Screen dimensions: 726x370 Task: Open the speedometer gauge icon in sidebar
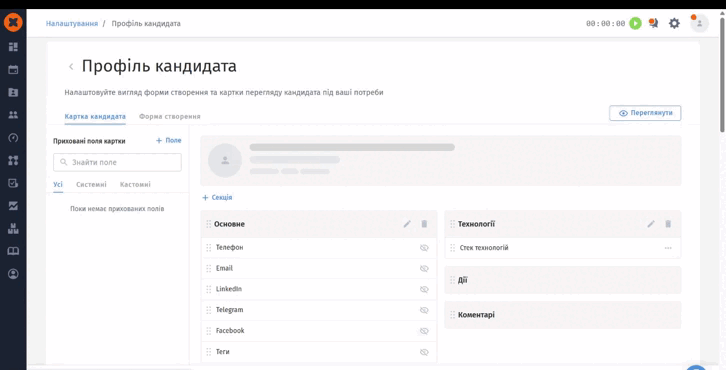(x=13, y=138)
